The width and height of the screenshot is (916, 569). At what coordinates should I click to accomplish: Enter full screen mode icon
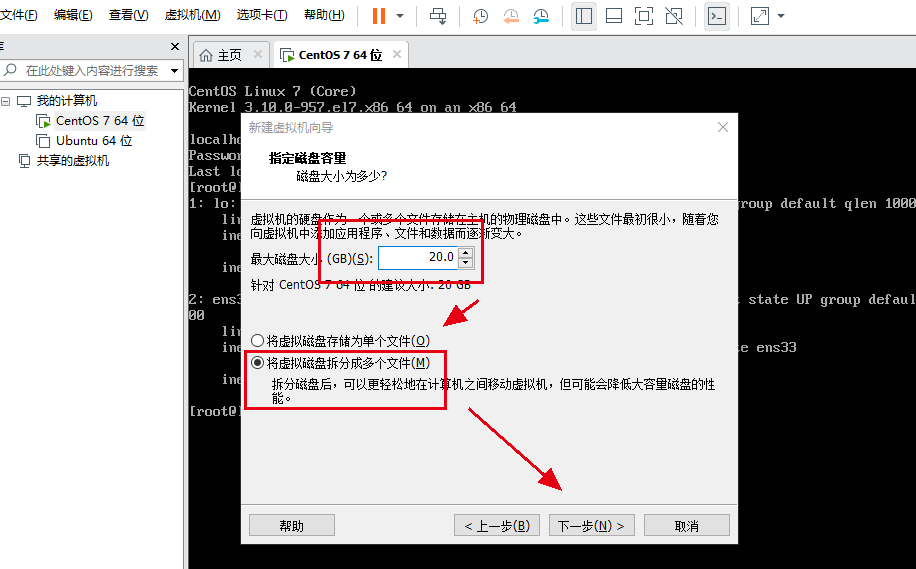644,16
